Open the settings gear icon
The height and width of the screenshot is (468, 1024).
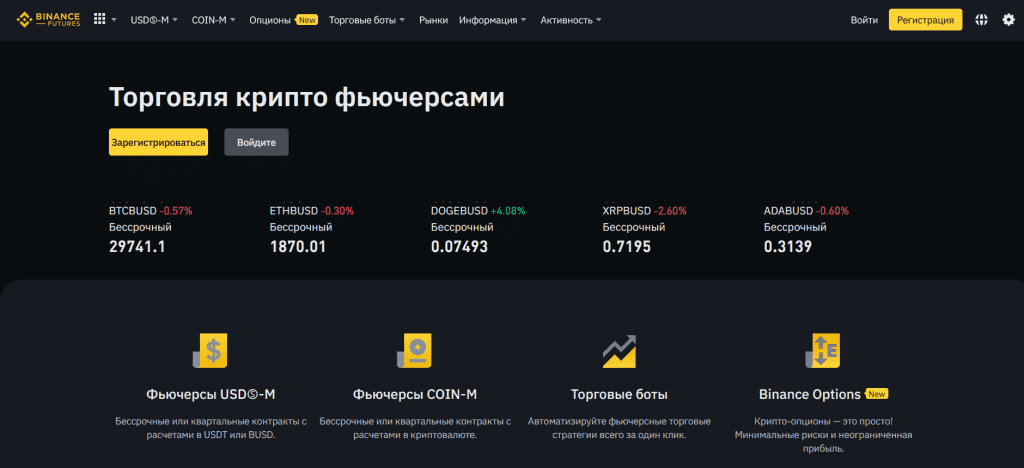1009,20
